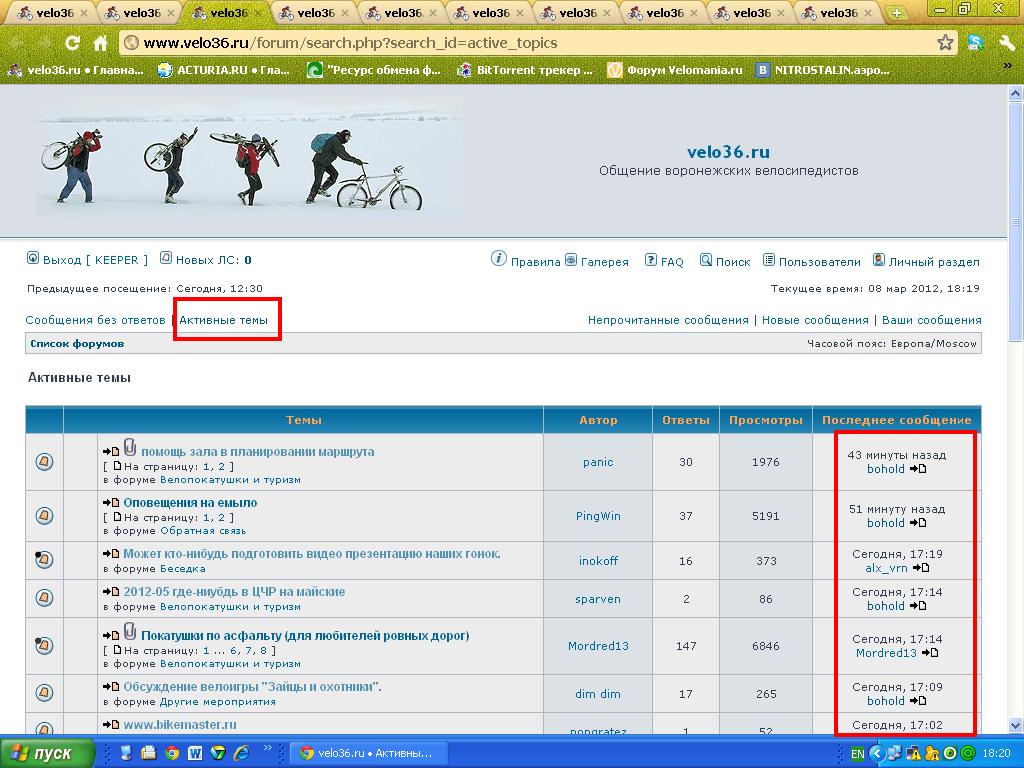The width and height of the screenshot is (1024, 768).
Task: Open topic Оповещения на емыло
Action: (190, 502)
